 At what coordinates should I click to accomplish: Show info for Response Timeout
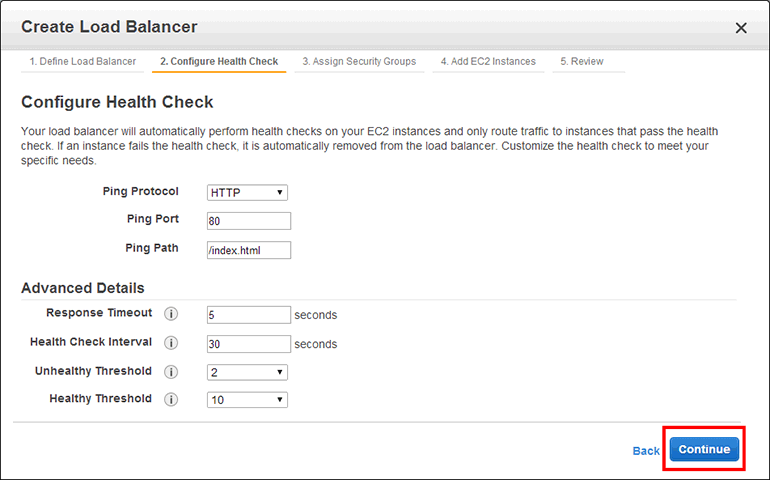coord(170,315)
